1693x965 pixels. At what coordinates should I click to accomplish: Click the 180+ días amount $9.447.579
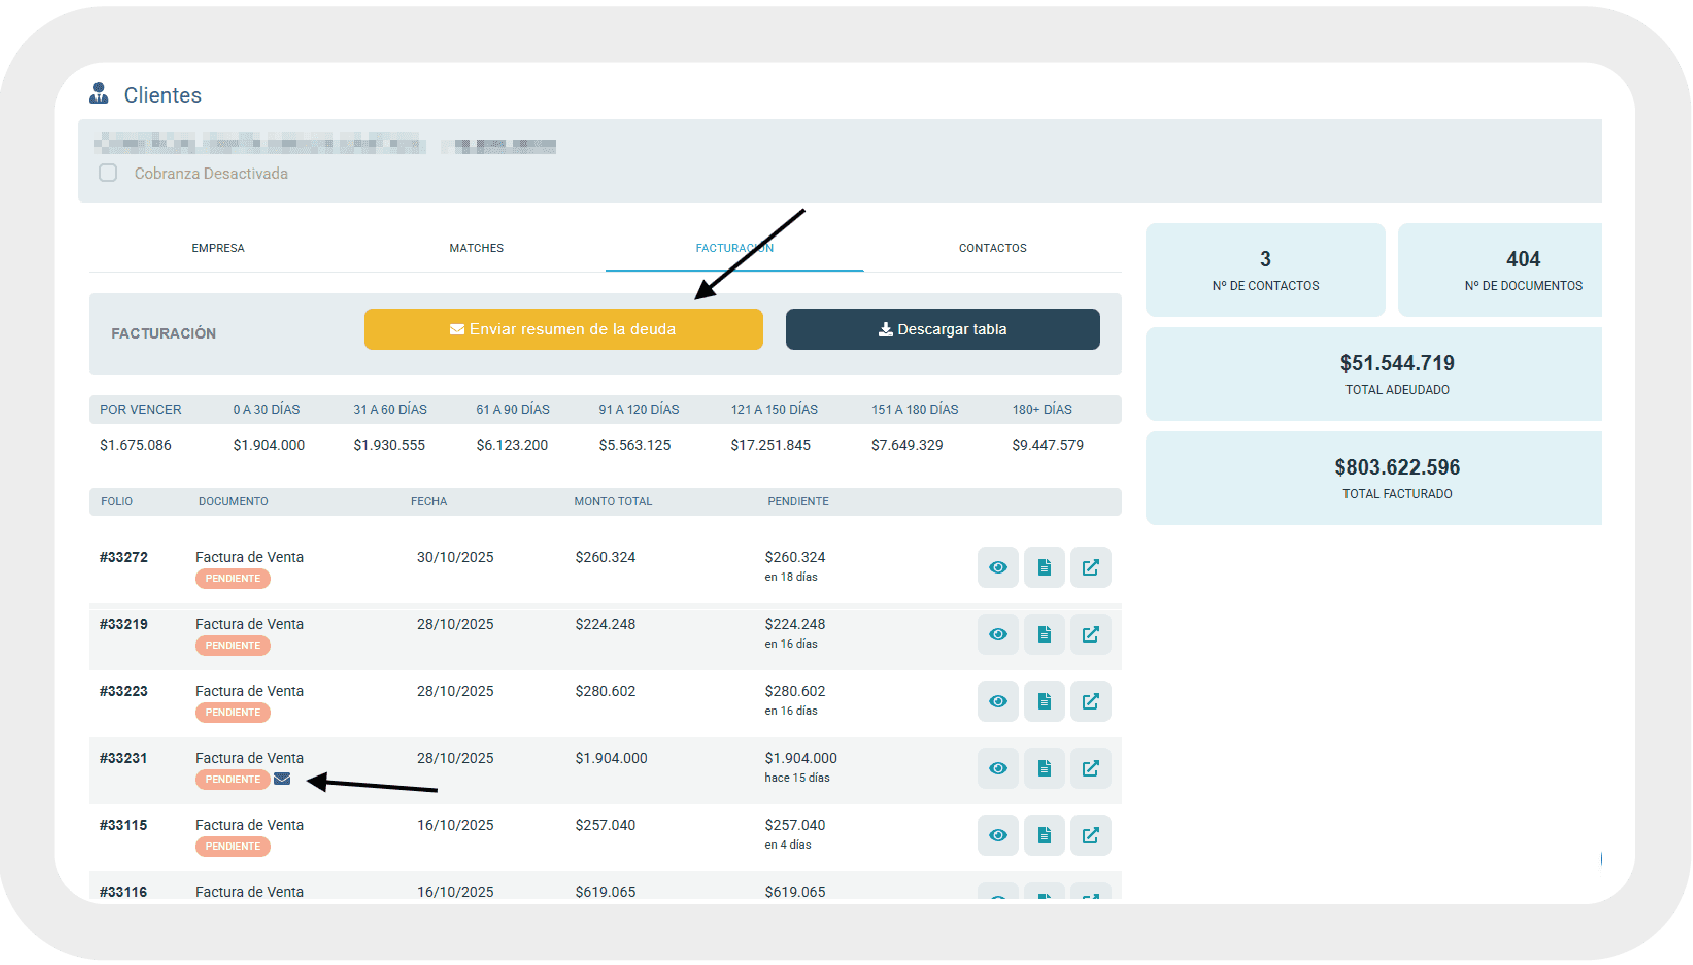pos(1048,445)
